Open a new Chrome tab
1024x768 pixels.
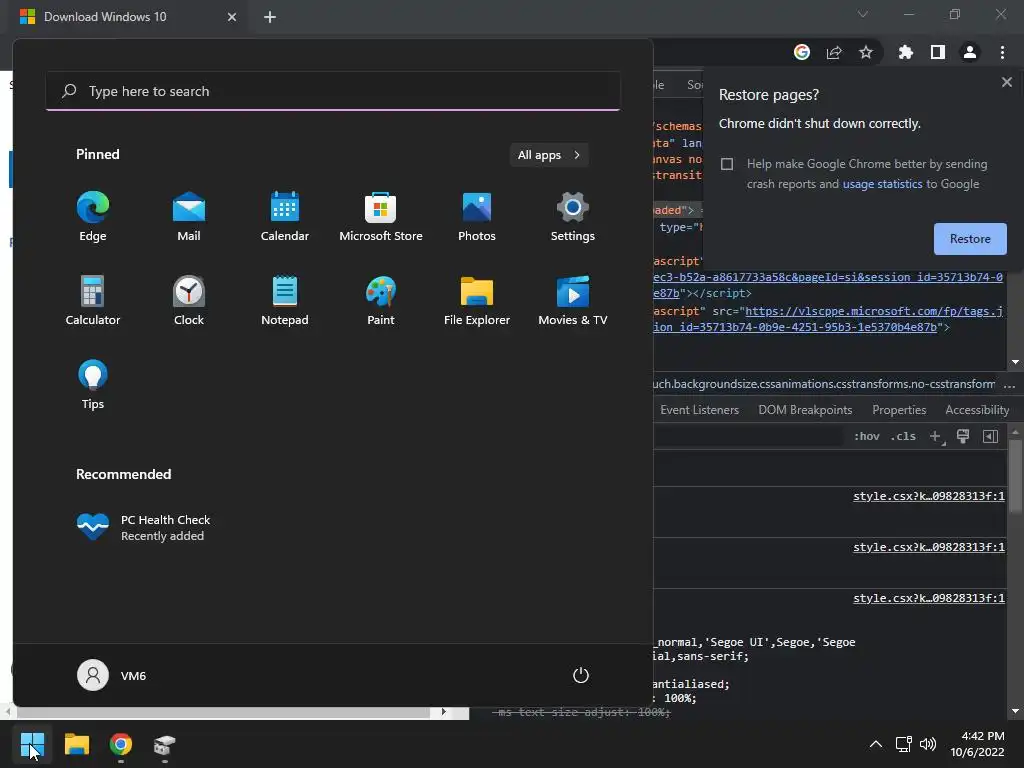point(270,17)
